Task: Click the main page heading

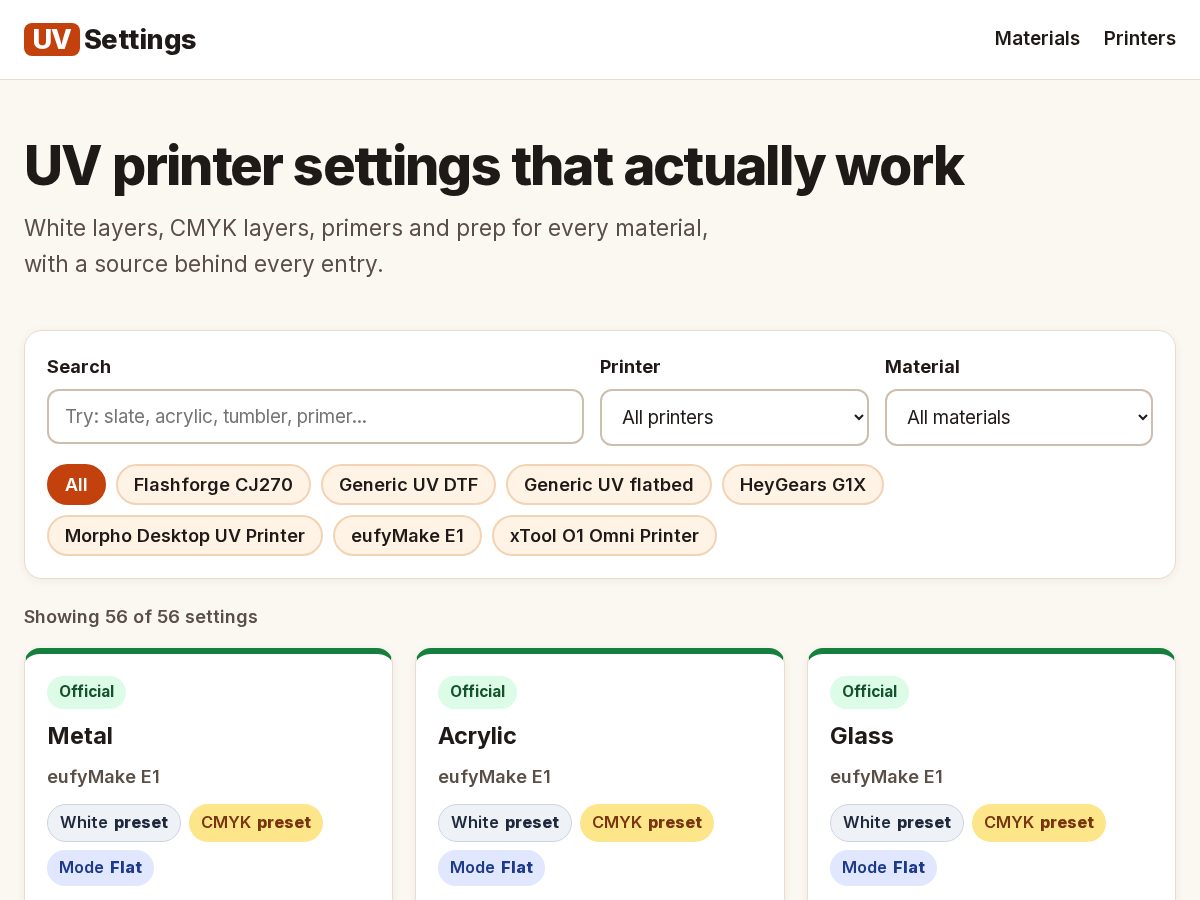Action: point(494,166)
